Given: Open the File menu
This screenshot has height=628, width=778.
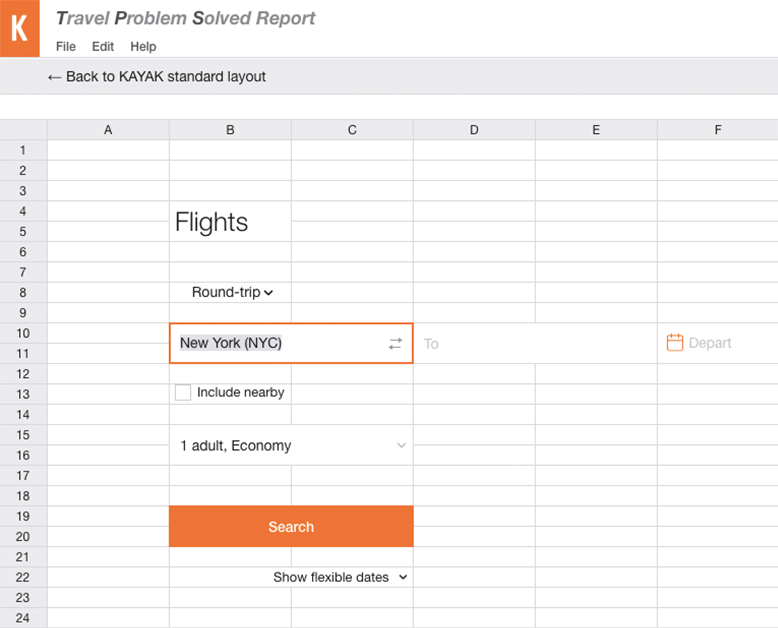Looking at the screenshot, I should [66, 47].
